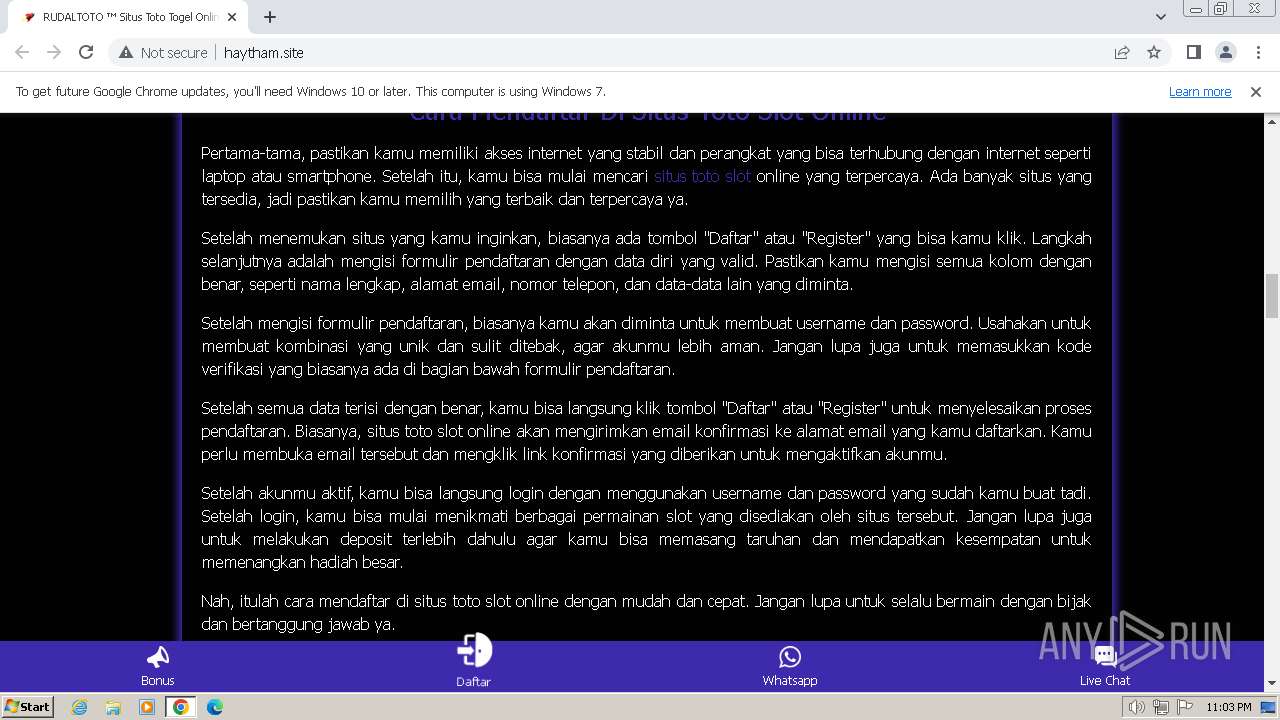
Task: Click the network tray icon
Action: click(1161, 707)
